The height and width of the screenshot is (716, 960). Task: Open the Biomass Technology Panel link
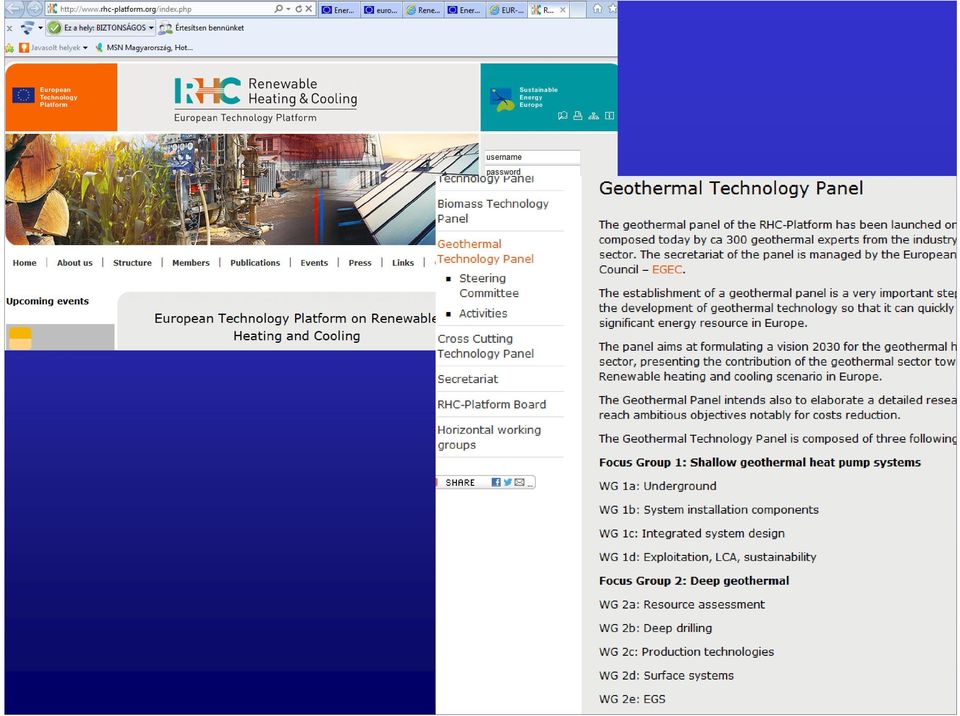493,211
